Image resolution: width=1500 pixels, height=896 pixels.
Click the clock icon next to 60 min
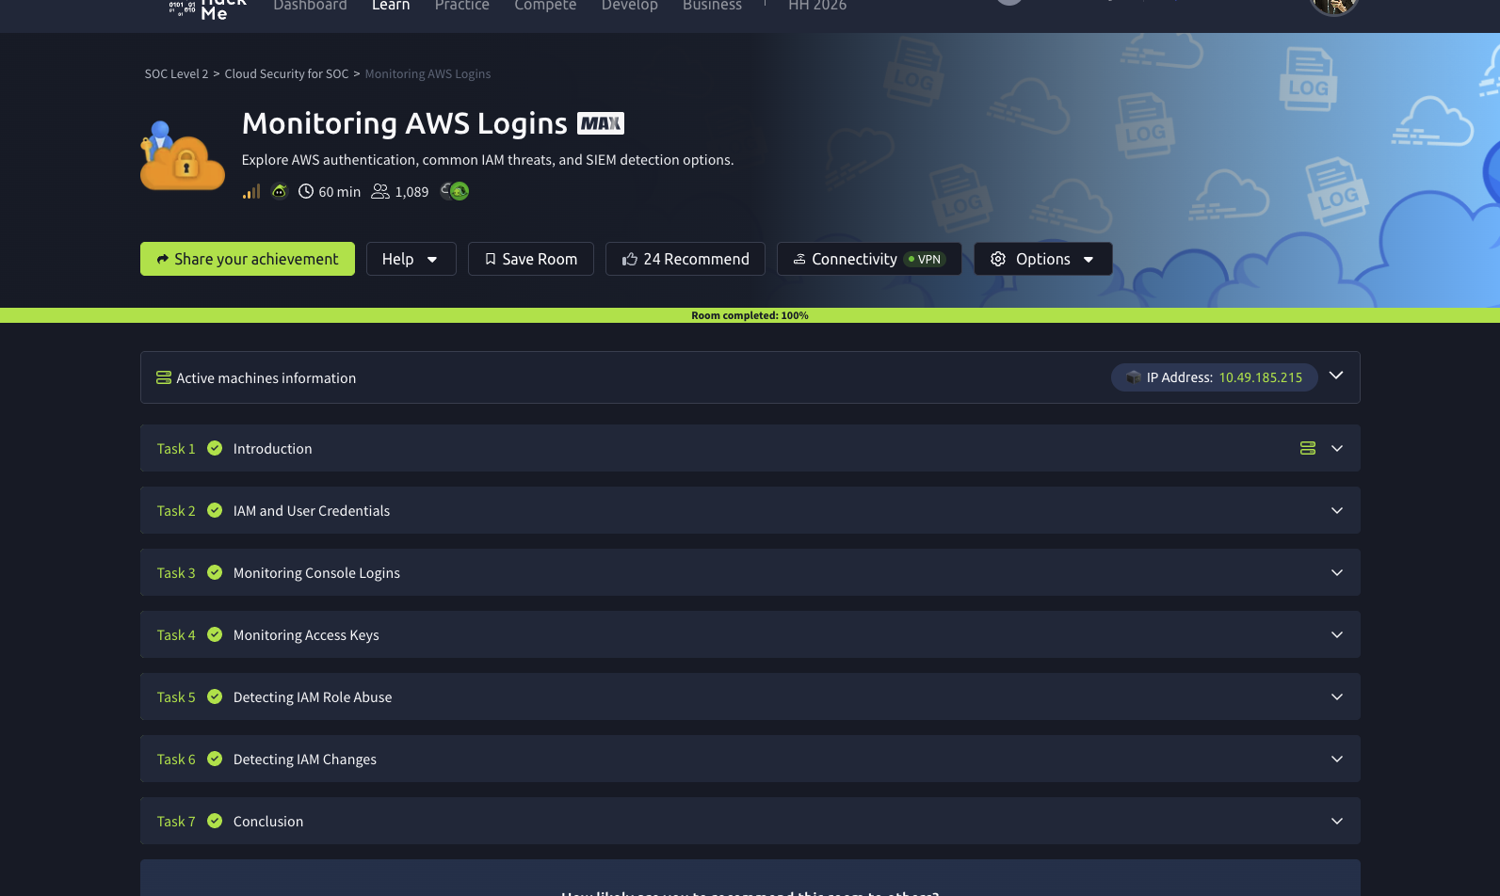tap(306, 191)
